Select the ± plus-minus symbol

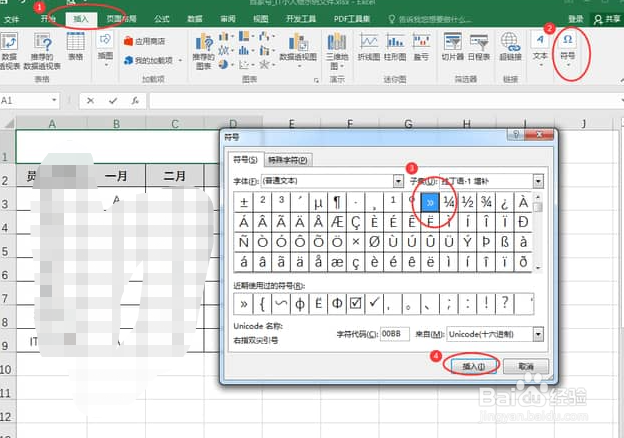(x=244, y=202)
